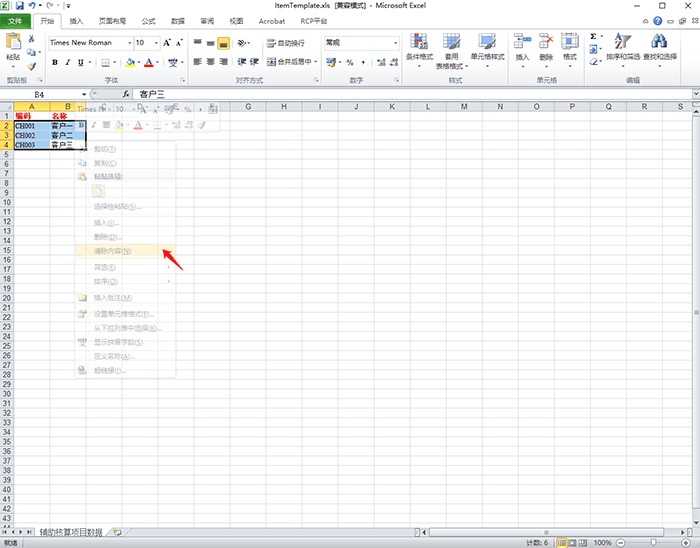This screenshot has height=548, width=700.
Task: Select the Format Painter brush icon
Action: [x=31, y=66]
